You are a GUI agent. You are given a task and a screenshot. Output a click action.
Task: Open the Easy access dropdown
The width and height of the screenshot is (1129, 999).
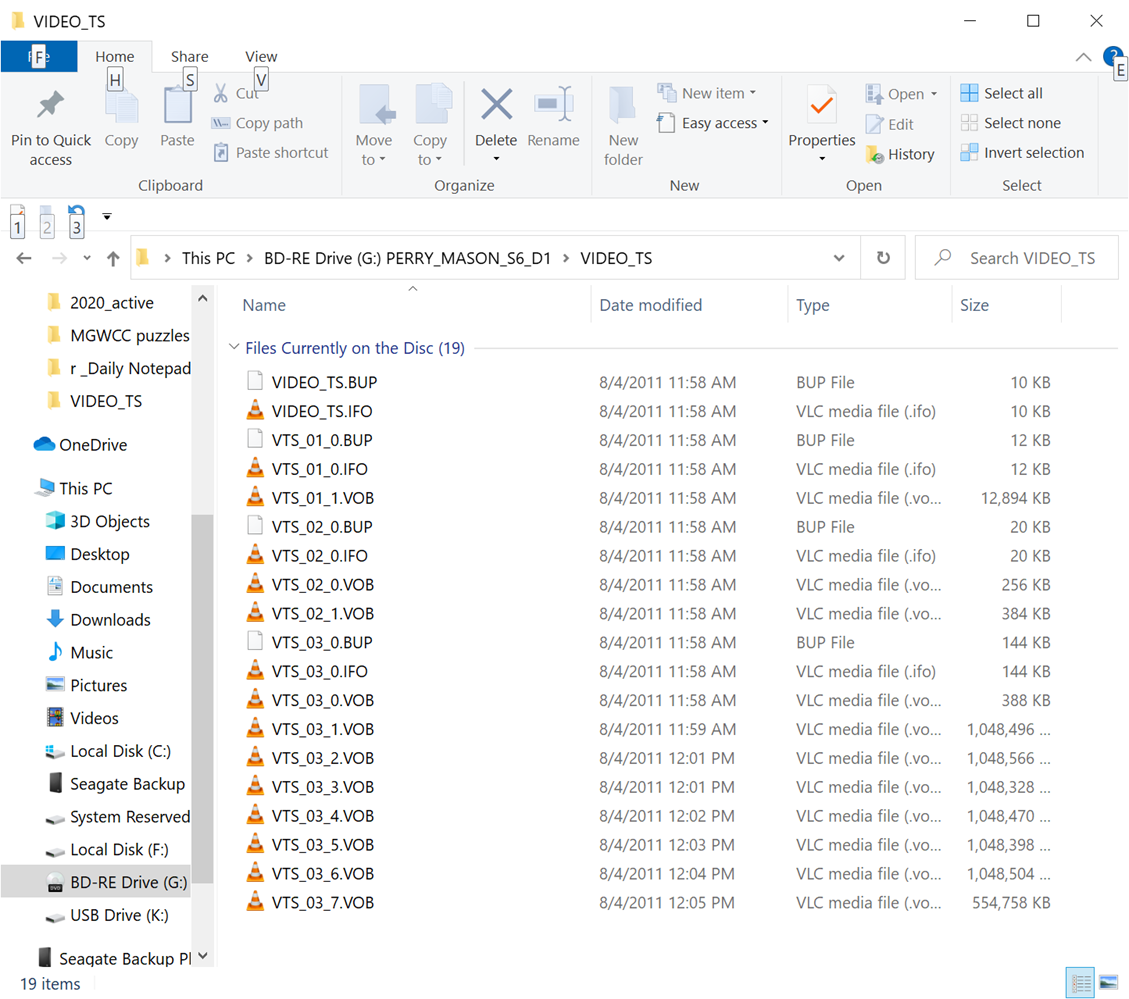coord(712,122)
